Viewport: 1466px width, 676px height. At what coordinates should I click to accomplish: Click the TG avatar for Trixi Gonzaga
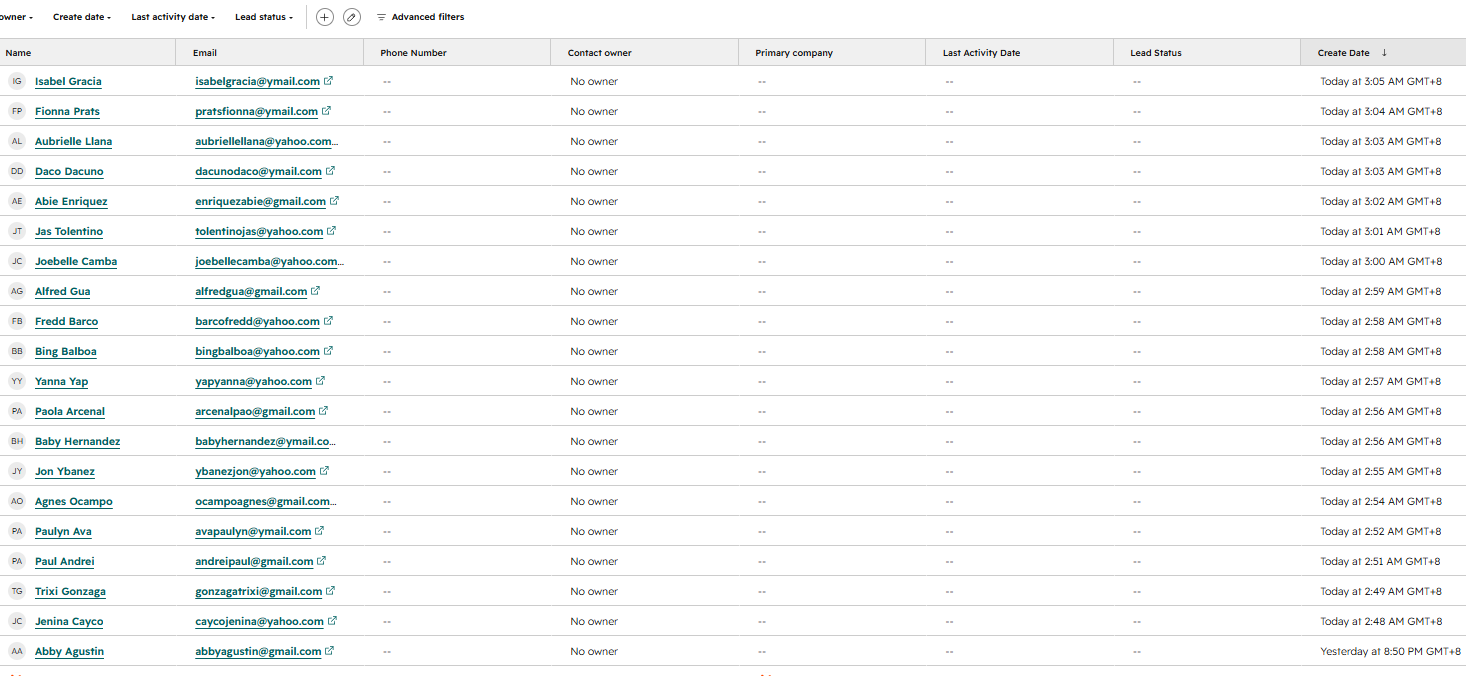click(17, 591)
